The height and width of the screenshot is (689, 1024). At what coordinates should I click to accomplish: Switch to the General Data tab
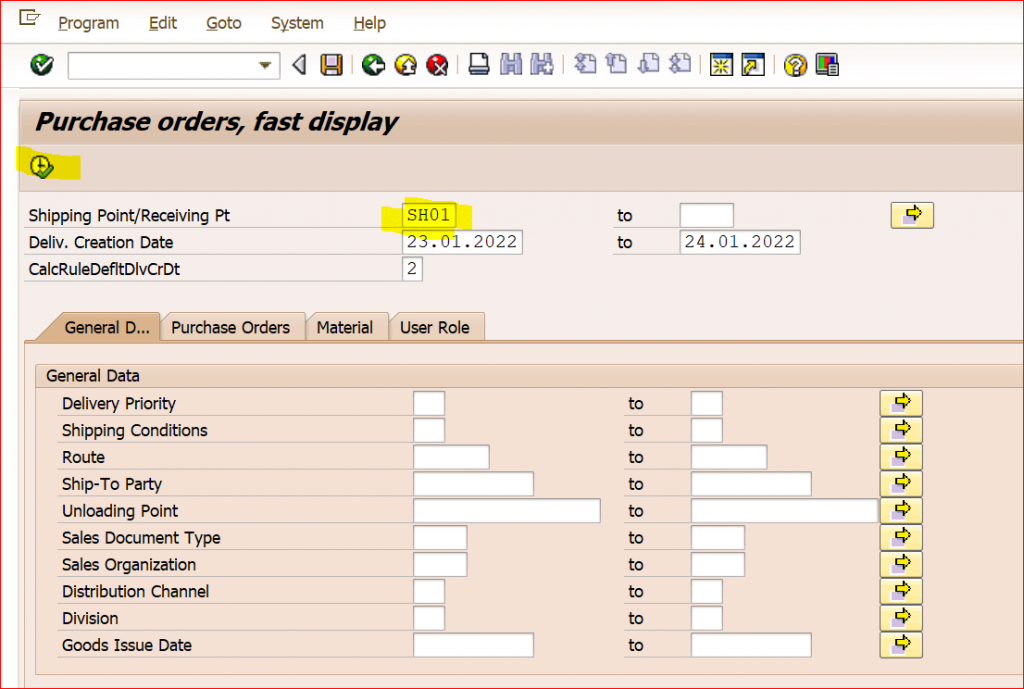(x=106, y=327)
